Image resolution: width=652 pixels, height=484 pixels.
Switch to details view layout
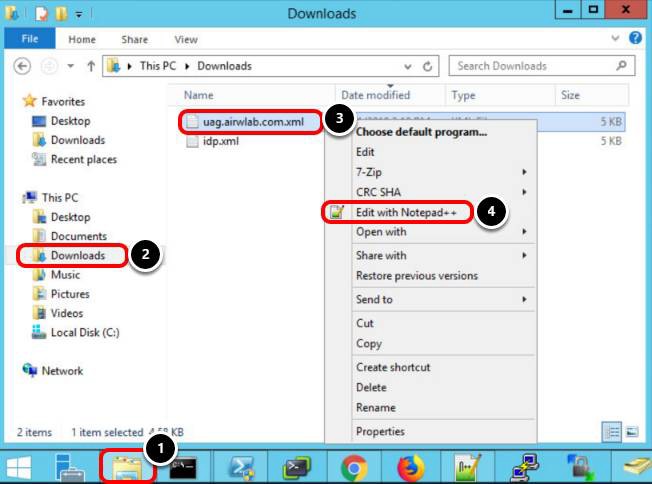point(612,432)
